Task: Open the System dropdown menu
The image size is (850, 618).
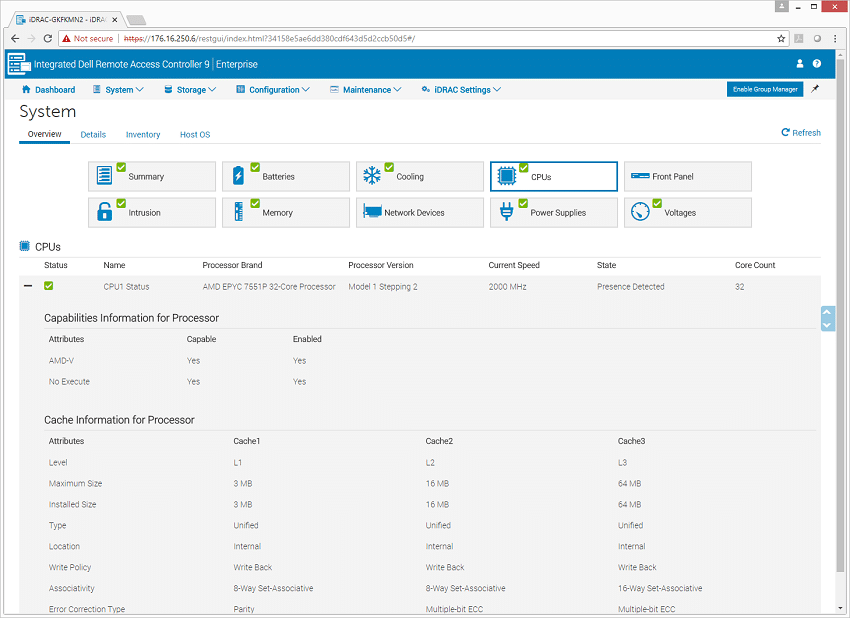Action: [118, 89]
